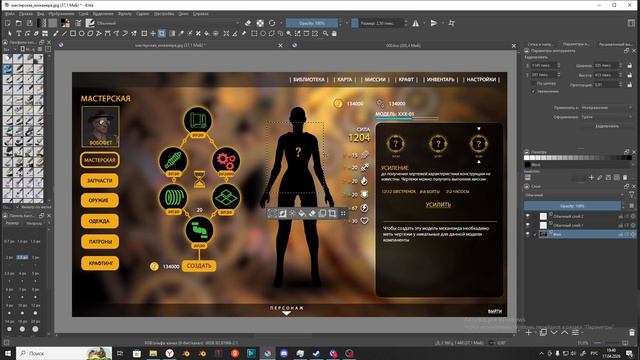Lock the crop width value
Image resolution: width=640 pixels, height=360 pixels.
tap(630, 65)
